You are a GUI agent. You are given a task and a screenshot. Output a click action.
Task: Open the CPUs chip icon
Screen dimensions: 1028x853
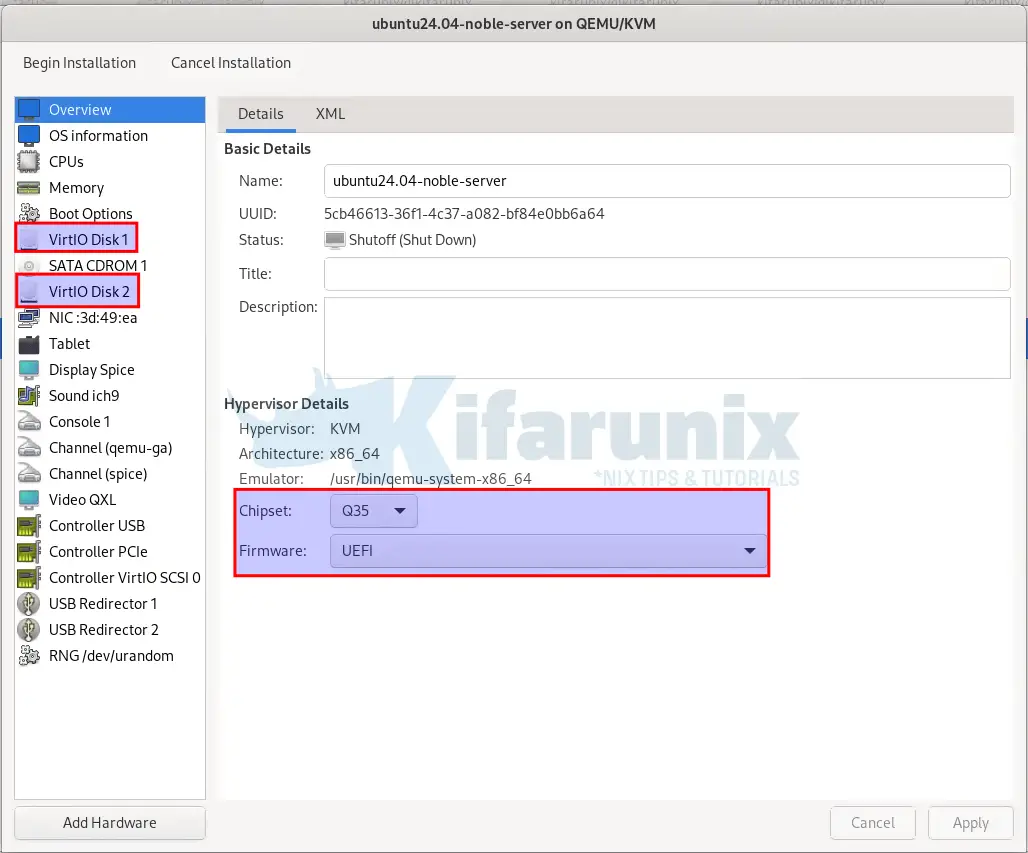[29, 161]
